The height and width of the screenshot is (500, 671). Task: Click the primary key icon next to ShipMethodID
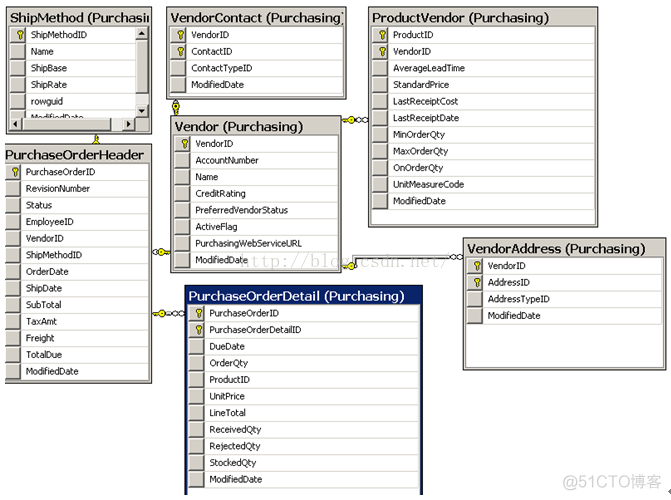coord(20,35)
